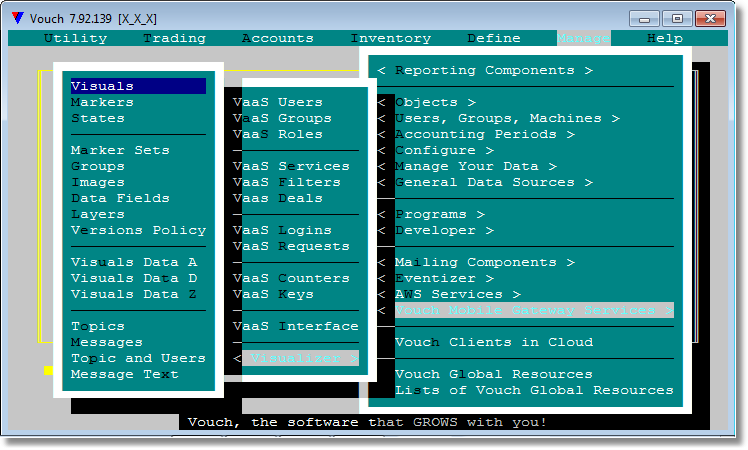Open the Inventory menu
The image size is (748, 450).
[x=391, y=38]
